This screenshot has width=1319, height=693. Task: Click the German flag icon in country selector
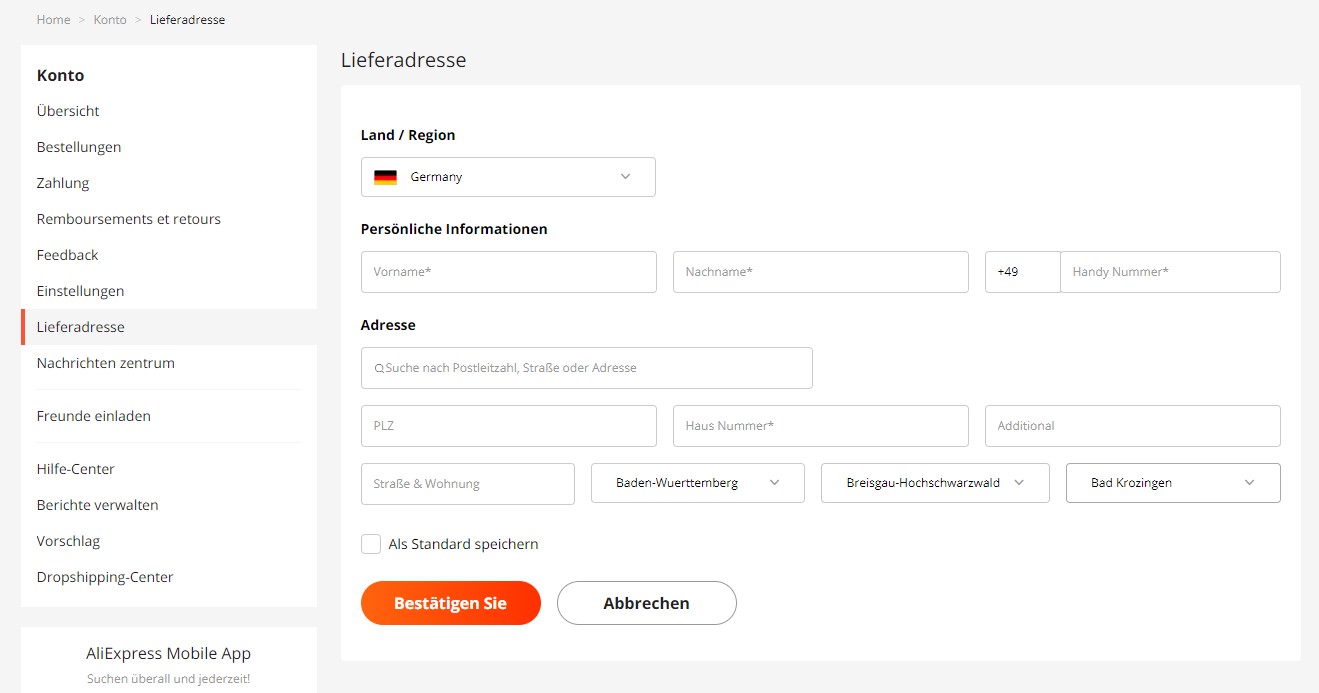(387, 176)
